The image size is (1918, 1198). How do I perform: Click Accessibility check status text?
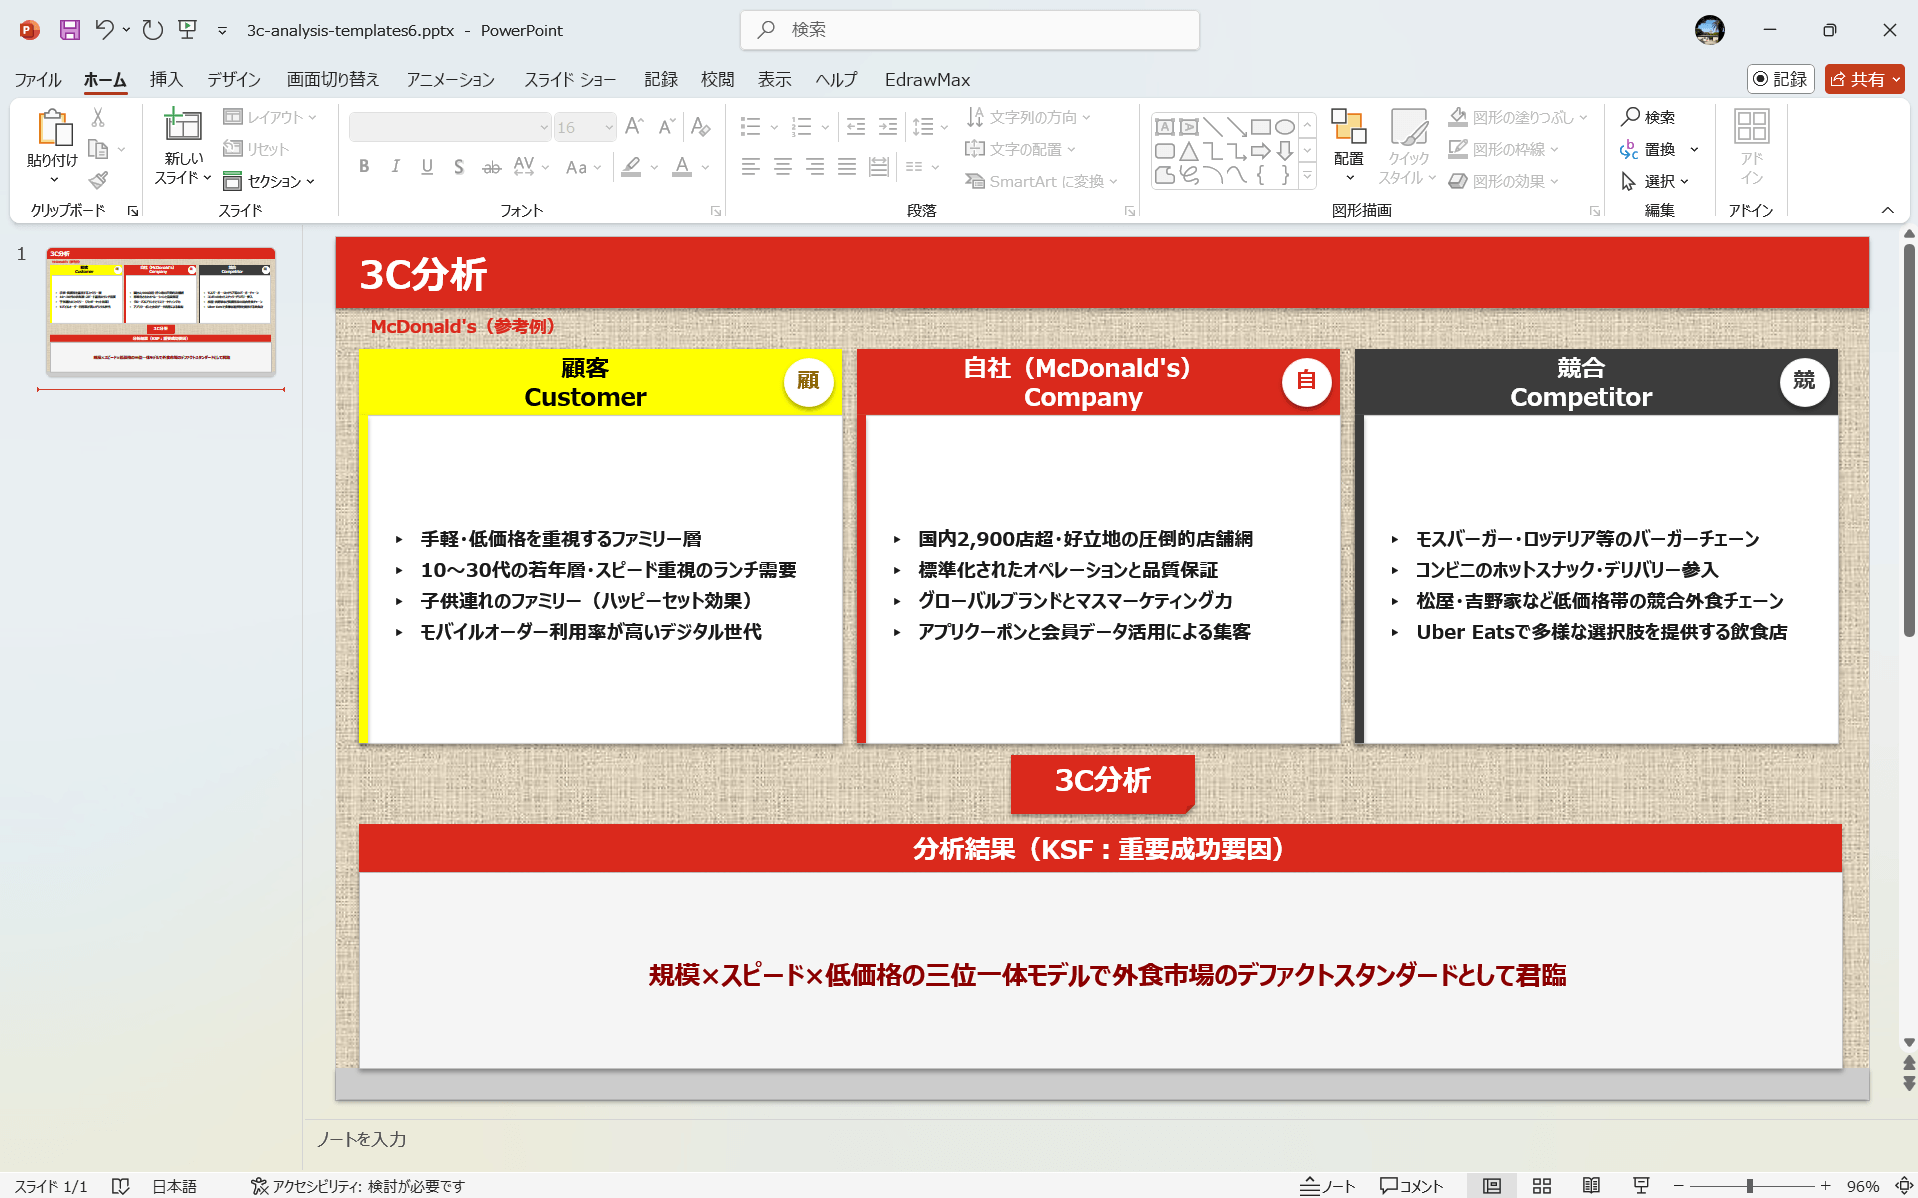pyautogui.click(x=358, y=1186)
